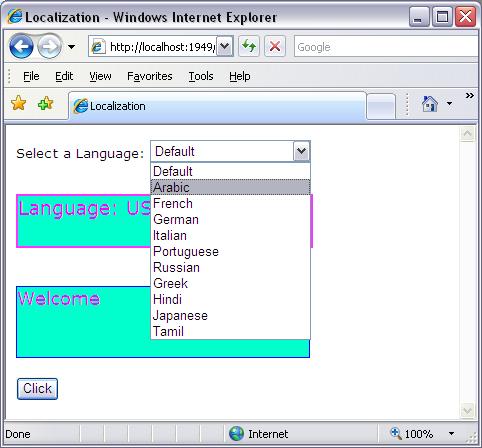Click the browser Forward arrow button
The image size is (482, 448).
(x=49, y=46)
